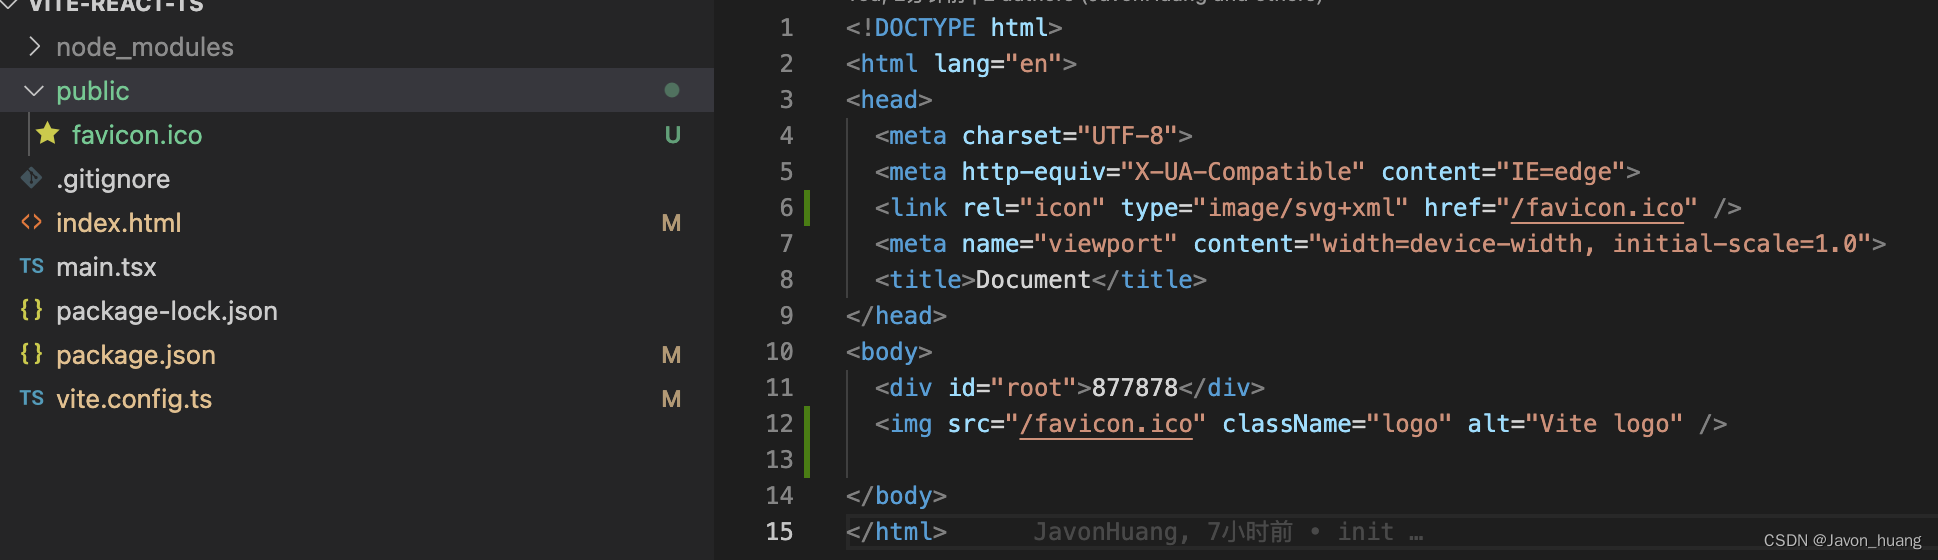Open index.html from the file tree
Image resolution: width=1938 pixels, height=560 pixels.
pyautogui.click(x=119, y=223)
